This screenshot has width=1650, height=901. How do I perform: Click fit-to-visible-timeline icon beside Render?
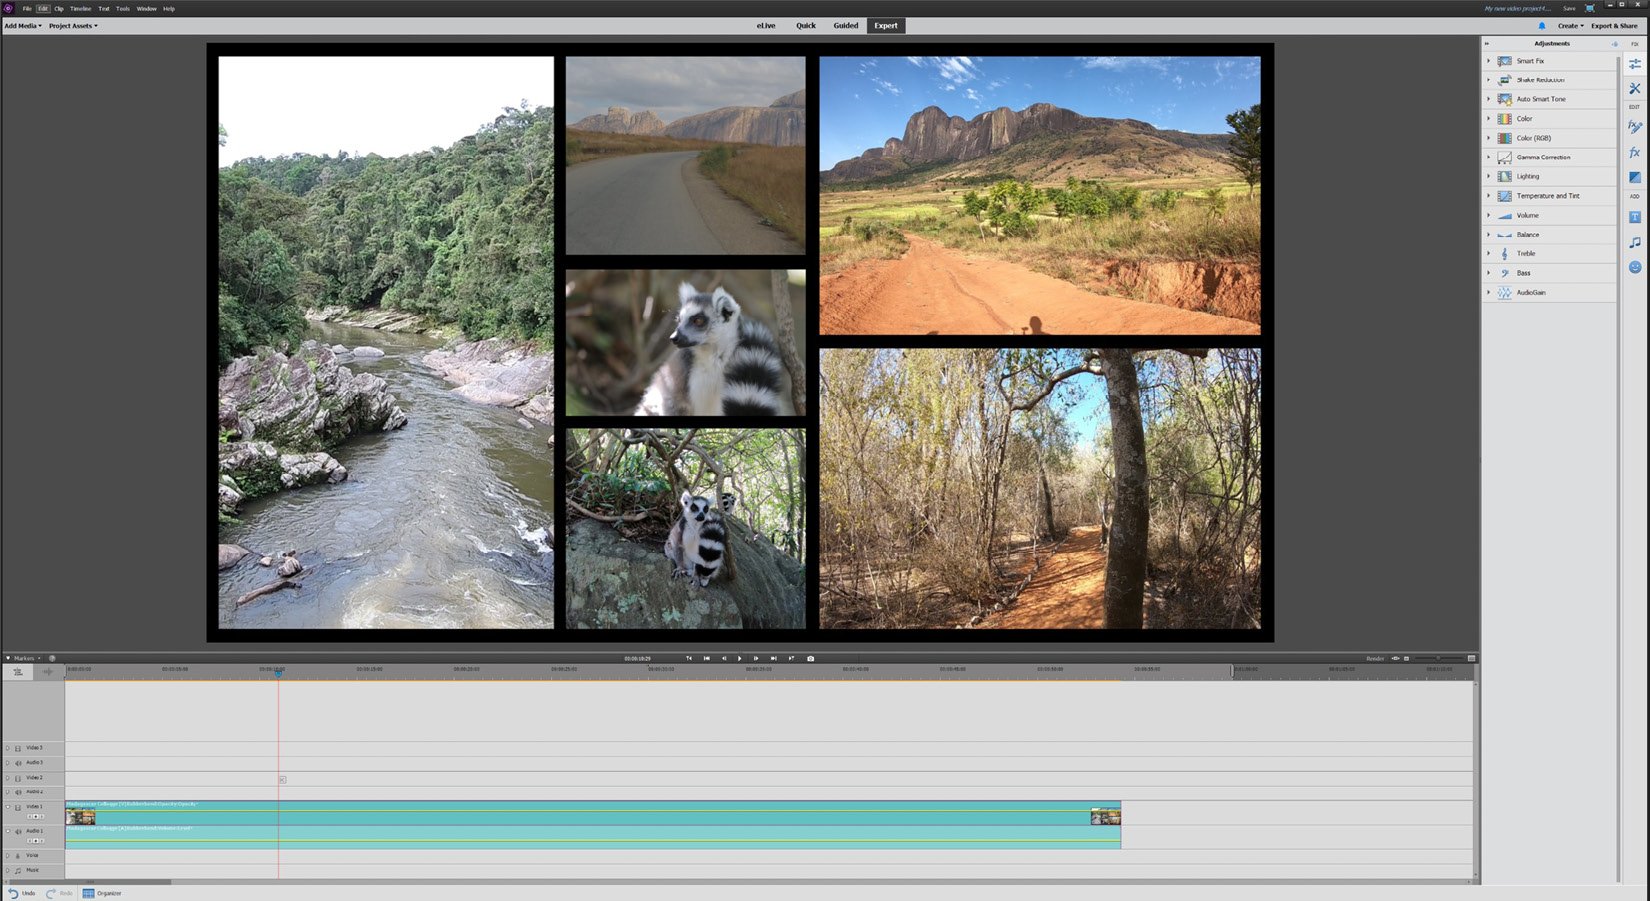[x=1395, y=658]
